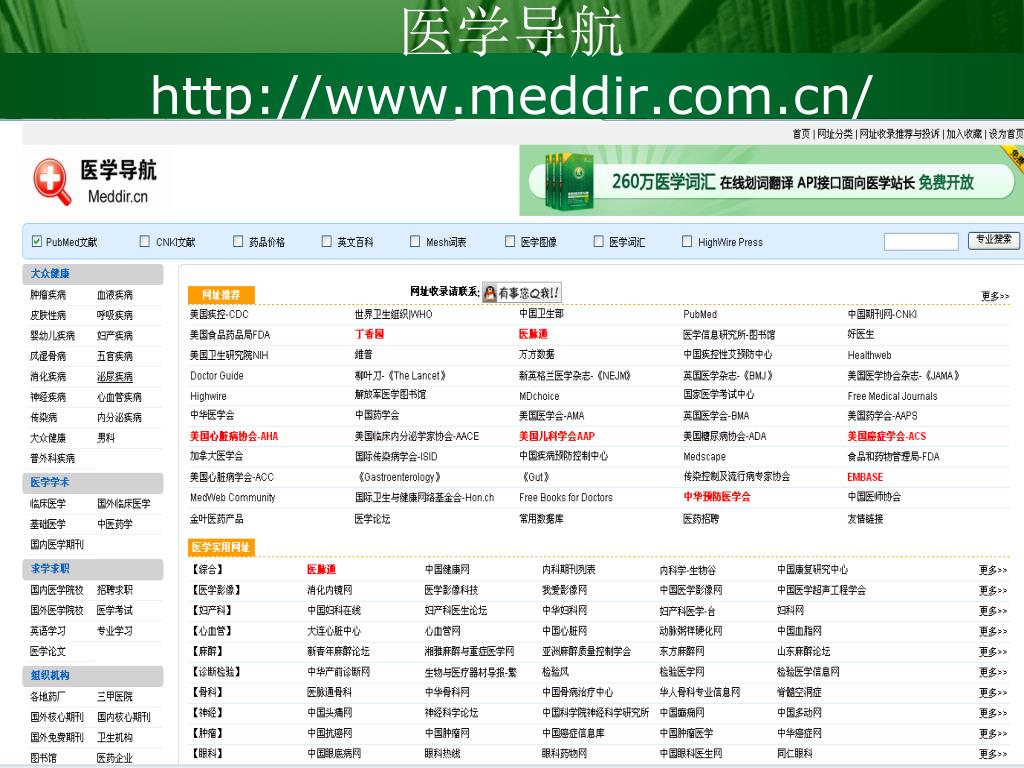Go to 首页 in top navigation
The height and width of the screenshot is (768, 1024).
801,134
